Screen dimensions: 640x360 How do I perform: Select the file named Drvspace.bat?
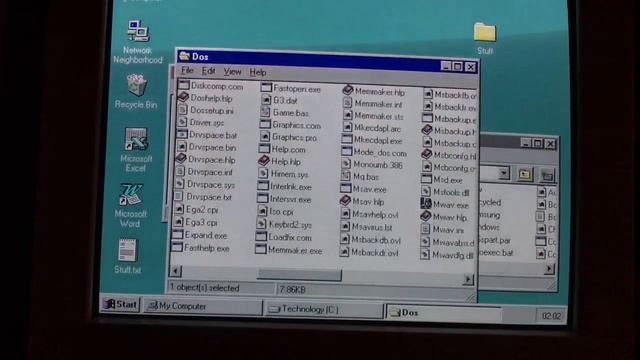pos(213,135)
